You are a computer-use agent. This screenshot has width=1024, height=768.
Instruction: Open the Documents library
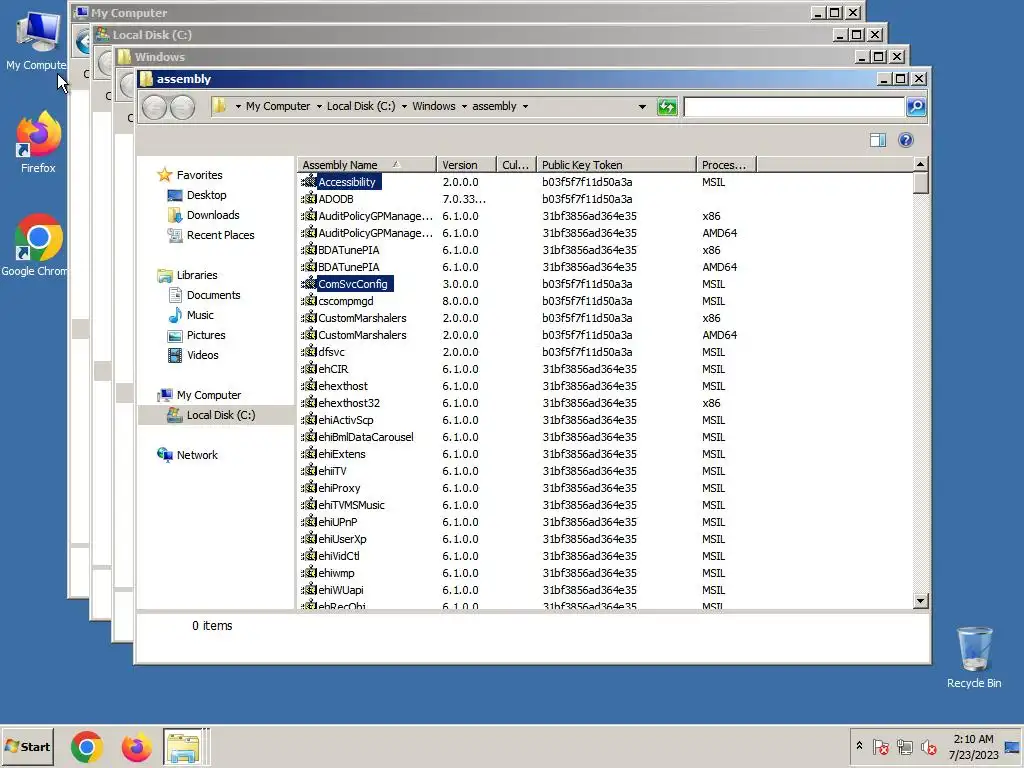click(x=213, y=295)
